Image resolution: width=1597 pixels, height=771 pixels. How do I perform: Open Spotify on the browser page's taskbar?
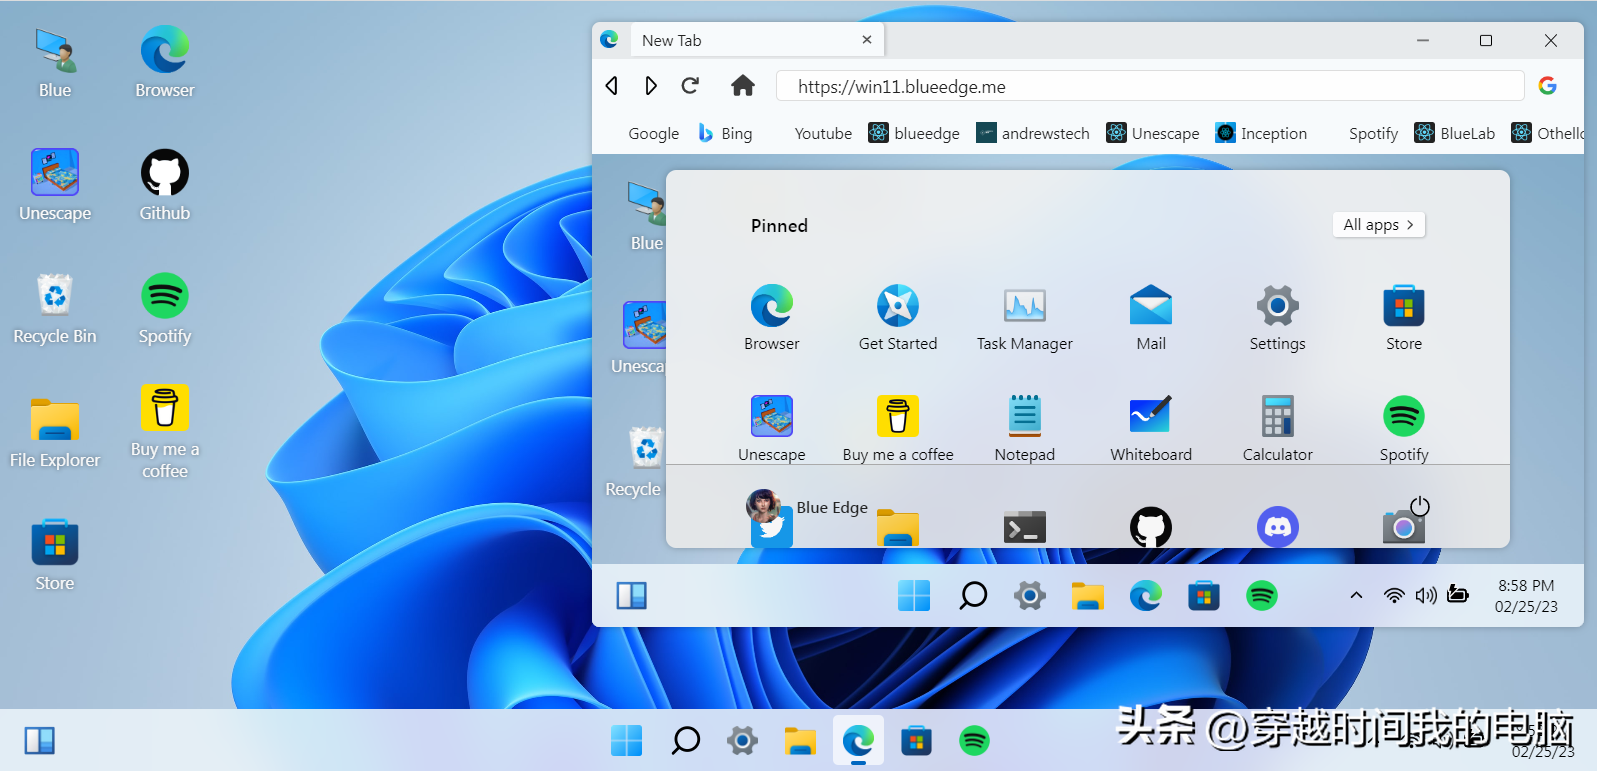[1262, 596]
